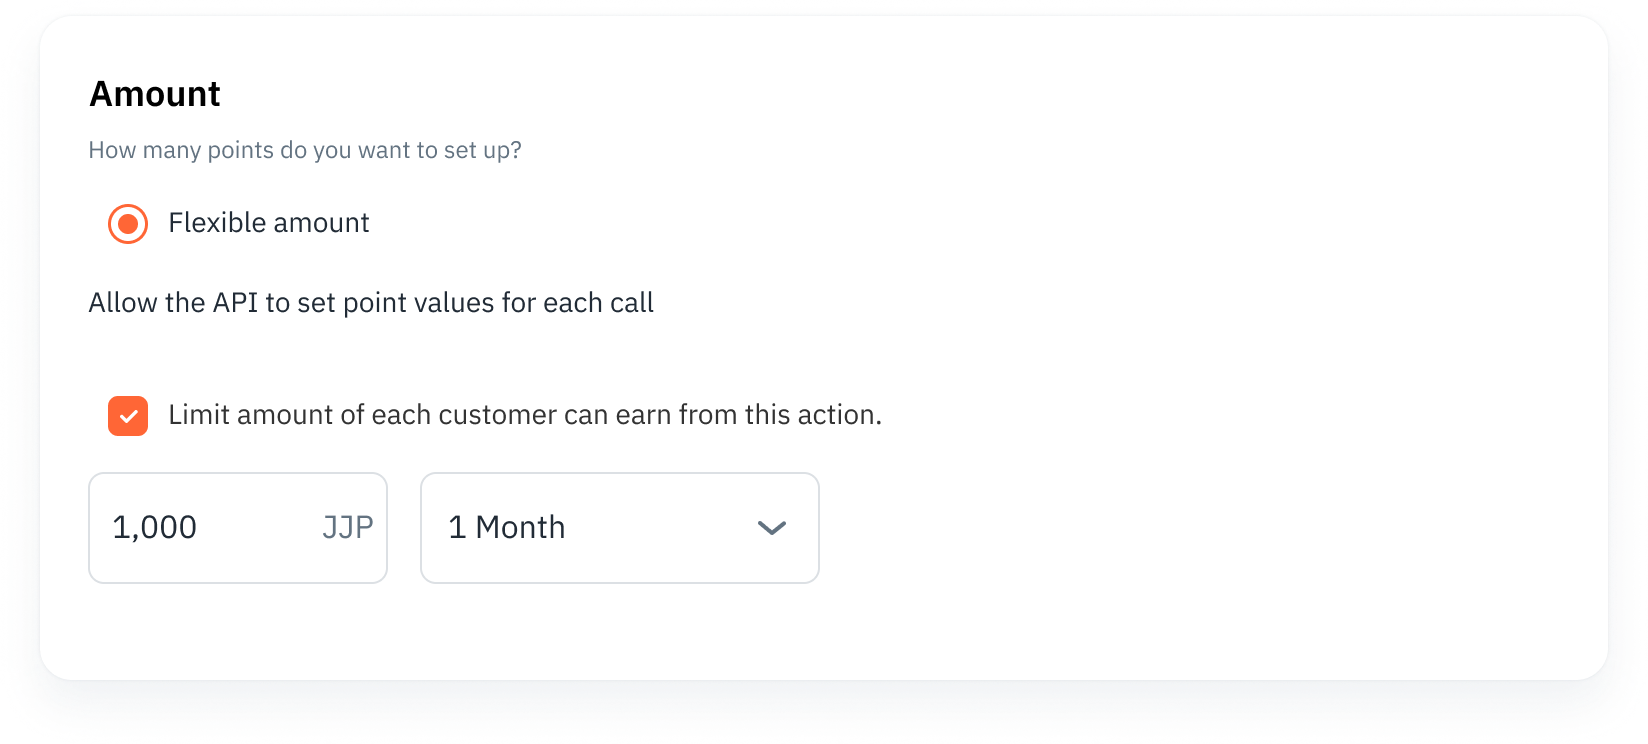Viewport: 1648px width, 744px height.
Task: Click the white checkmark icon in checkbox
Action: pos(128,417)
